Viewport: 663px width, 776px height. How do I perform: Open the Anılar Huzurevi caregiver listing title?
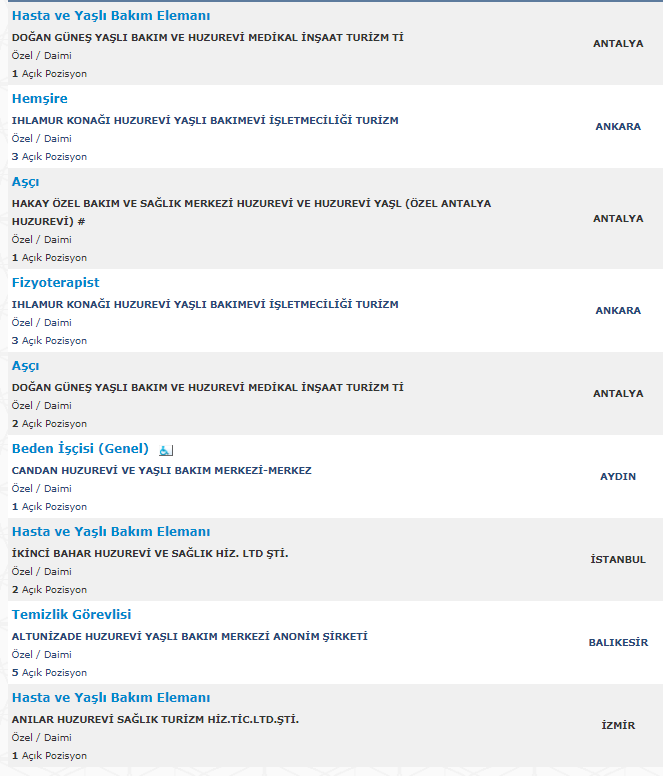(111, 698)
